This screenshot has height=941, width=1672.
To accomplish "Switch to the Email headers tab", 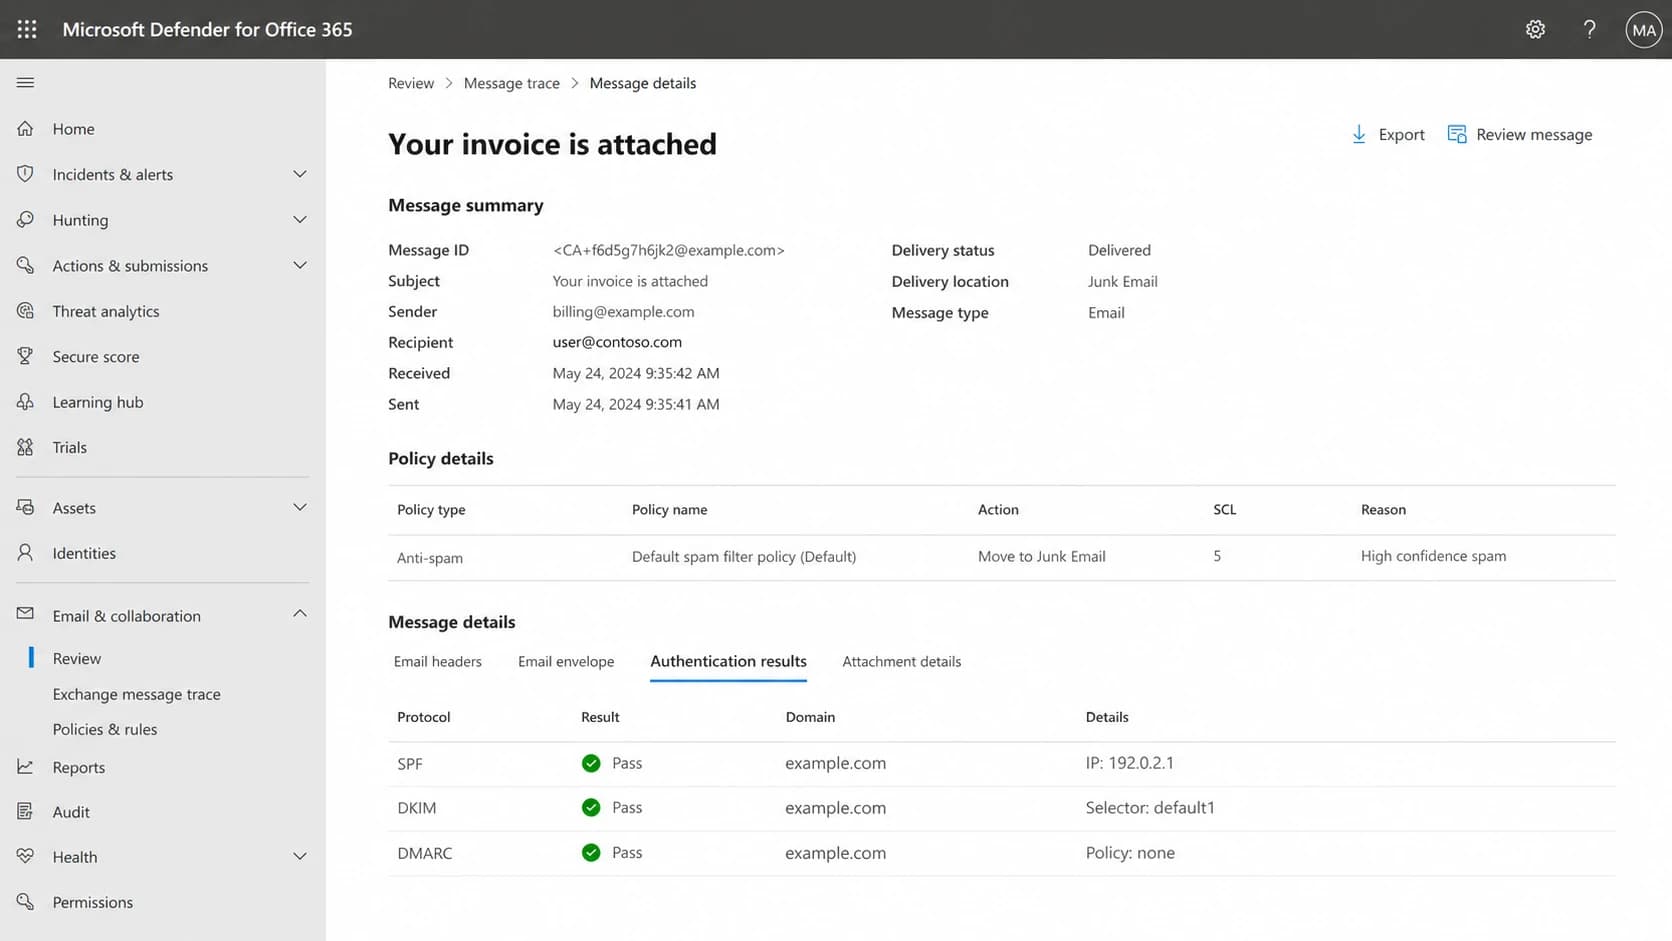I will click(x=438, y=661).
